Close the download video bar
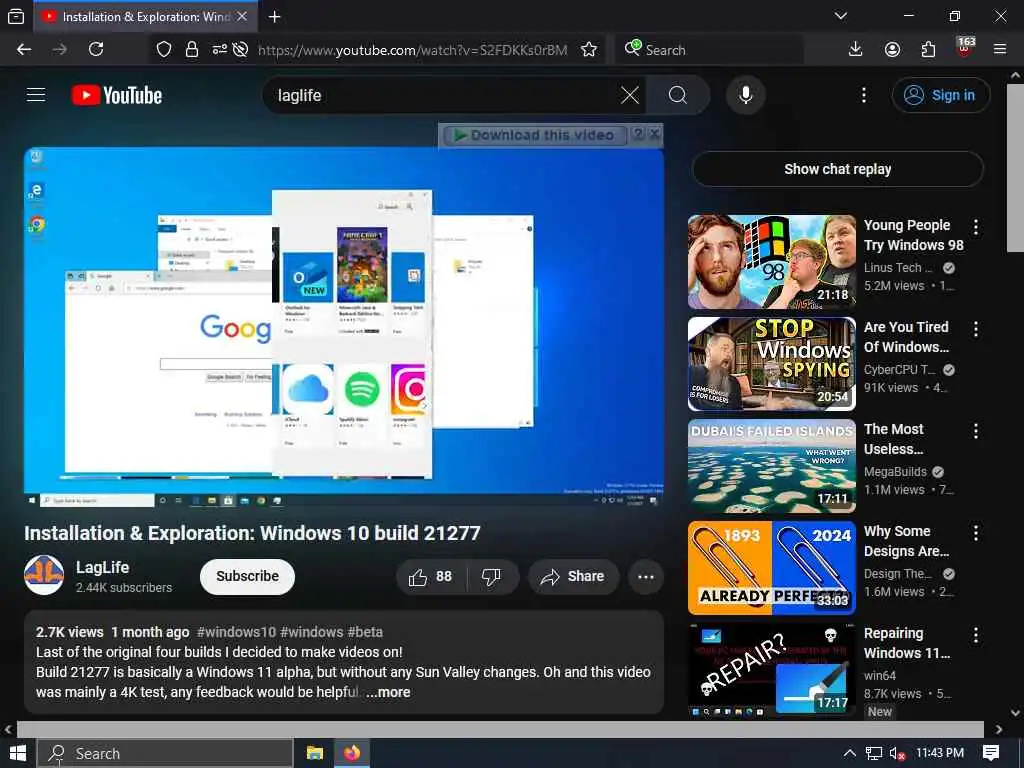This screenshot has width=1024, height=768. 654,135
